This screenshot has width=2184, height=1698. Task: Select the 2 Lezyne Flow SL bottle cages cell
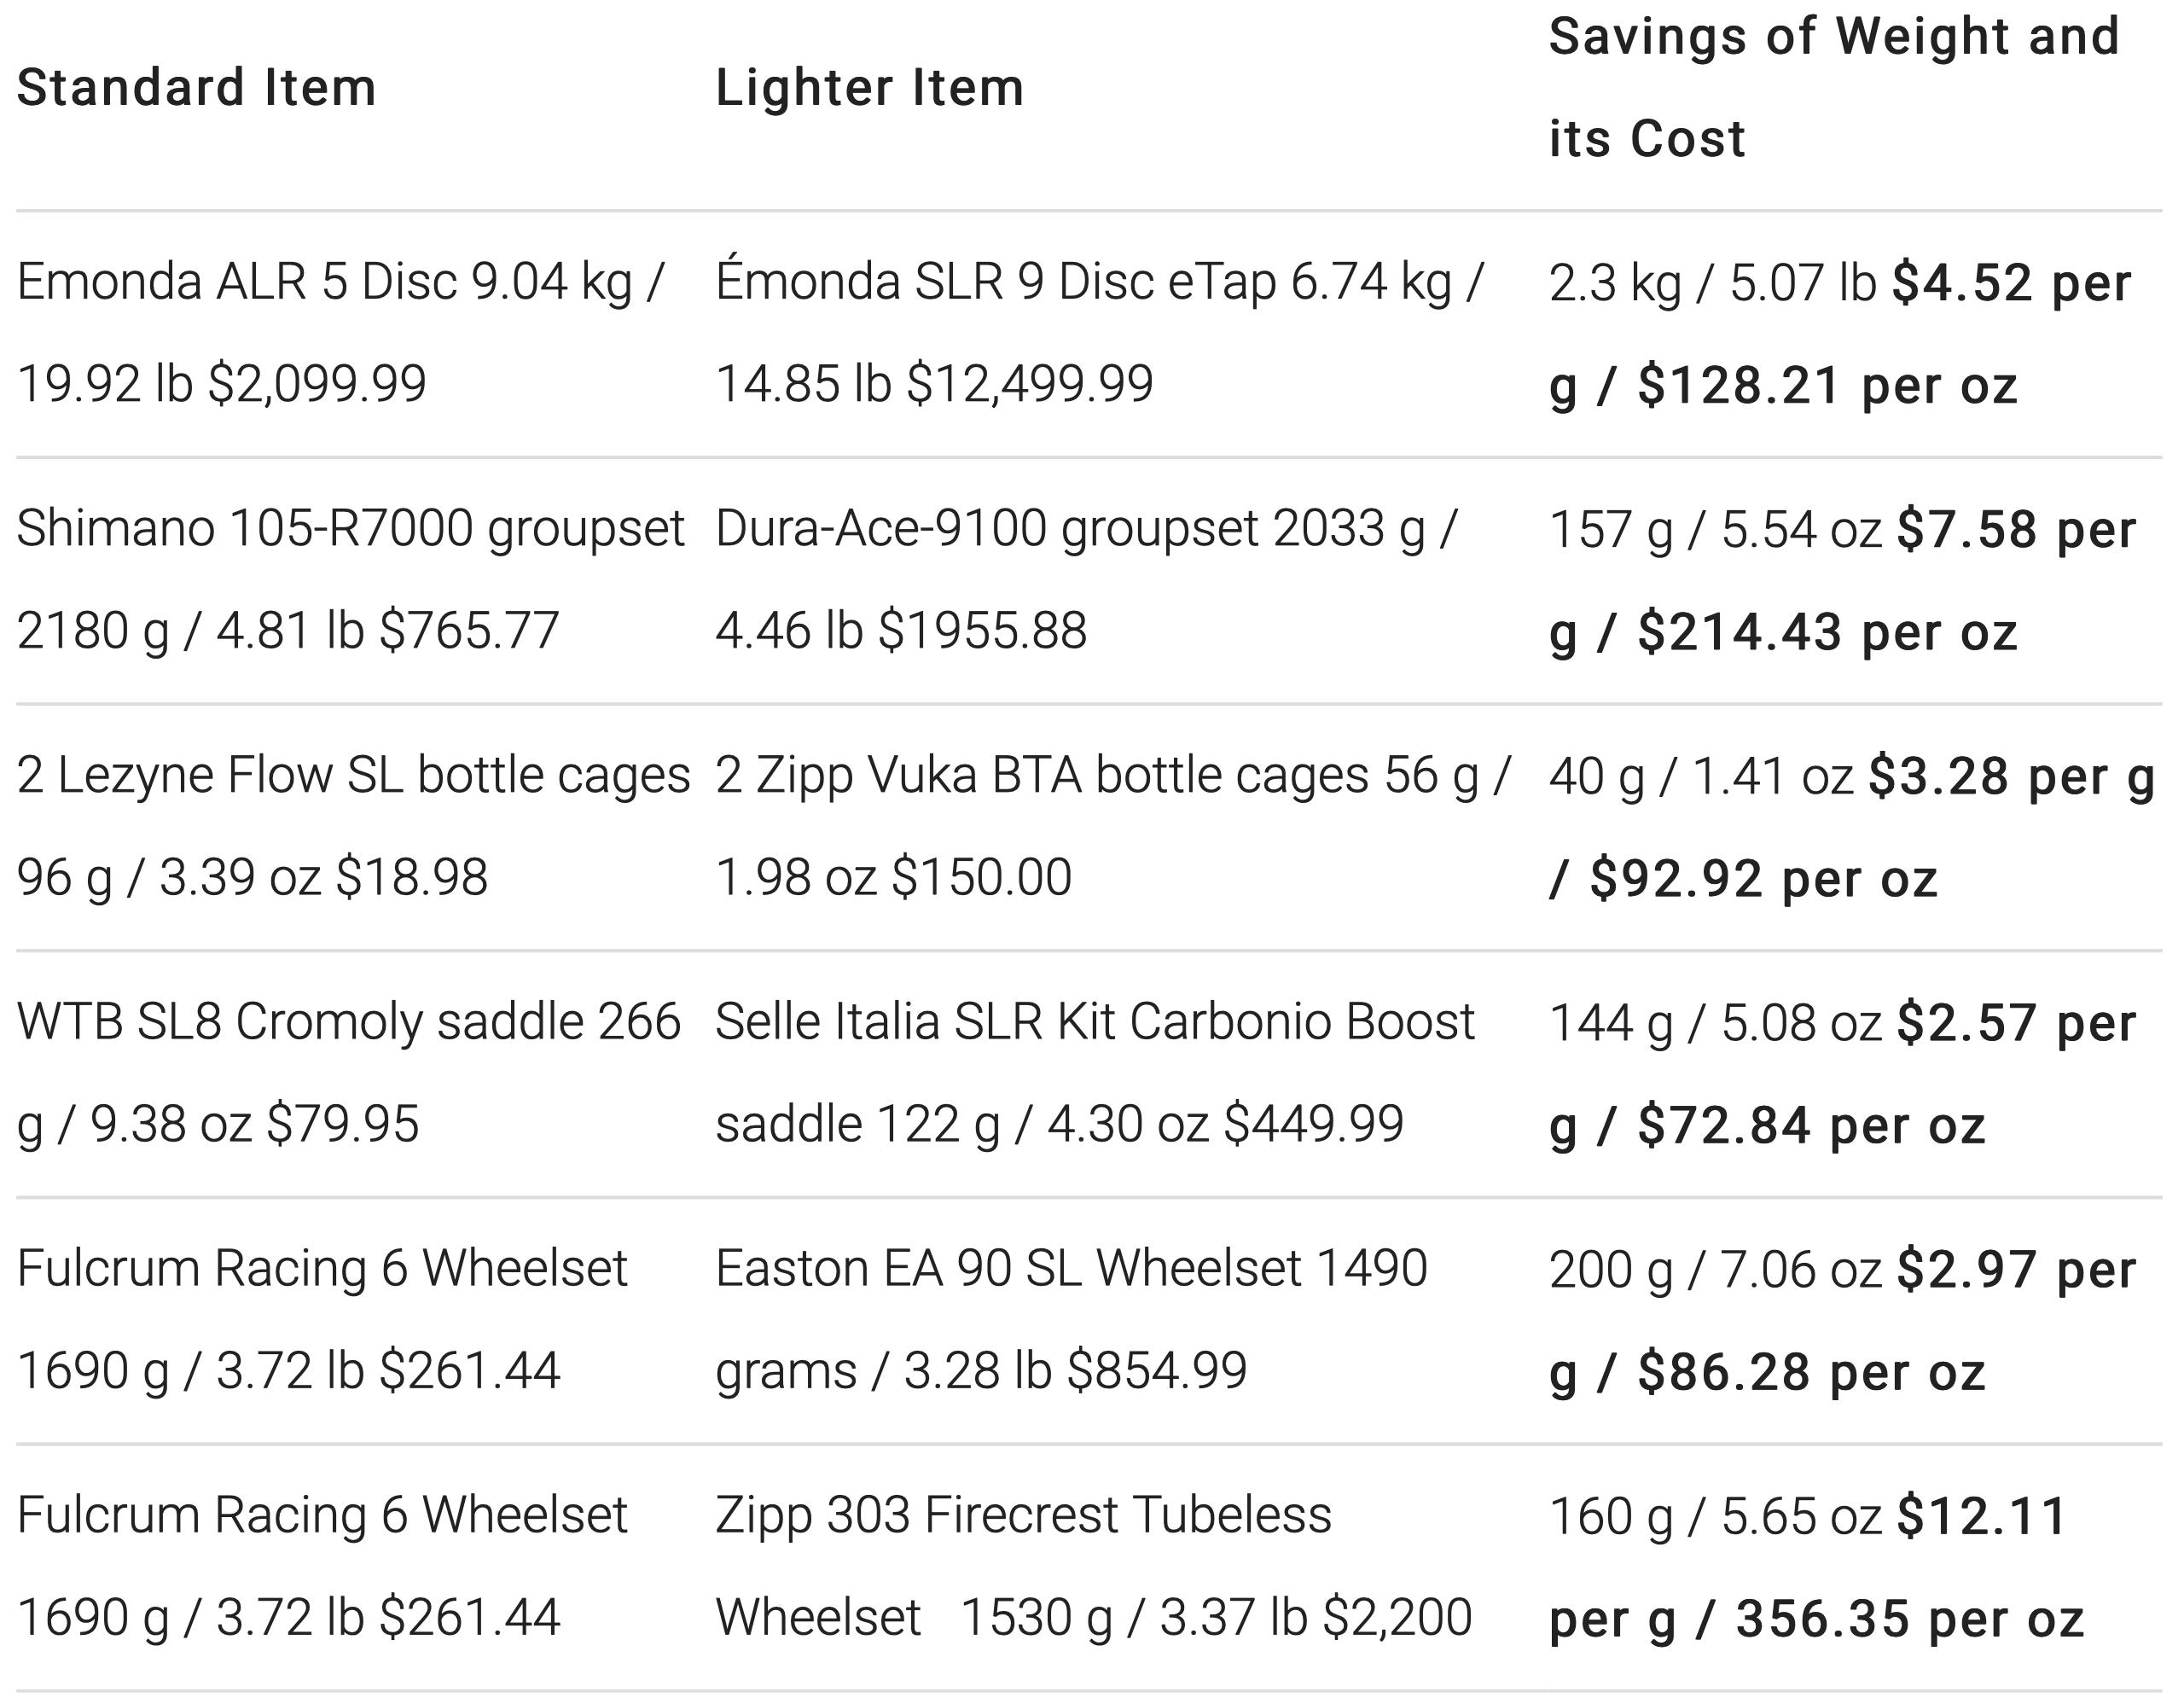[x=353, y=826]
